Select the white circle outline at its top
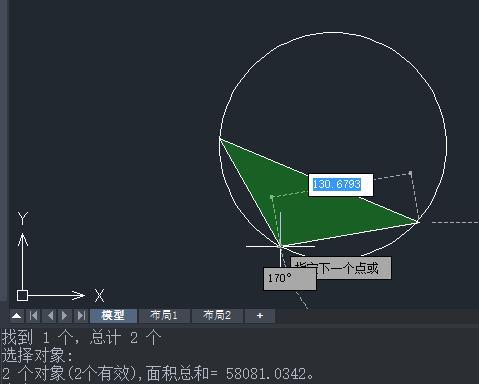Viewport: 479px width, 384px height. click(x=333, y=33)
